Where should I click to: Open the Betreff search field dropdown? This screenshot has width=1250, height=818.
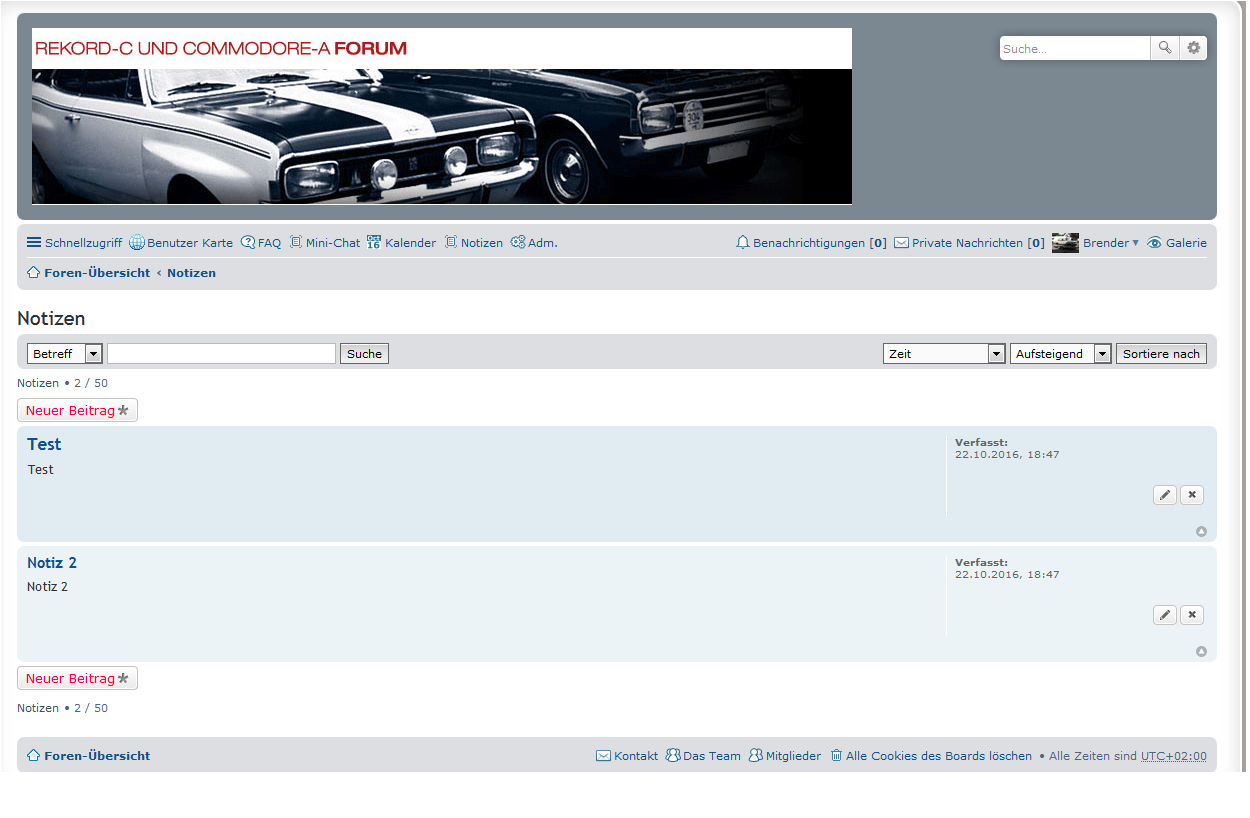[65, 354]
